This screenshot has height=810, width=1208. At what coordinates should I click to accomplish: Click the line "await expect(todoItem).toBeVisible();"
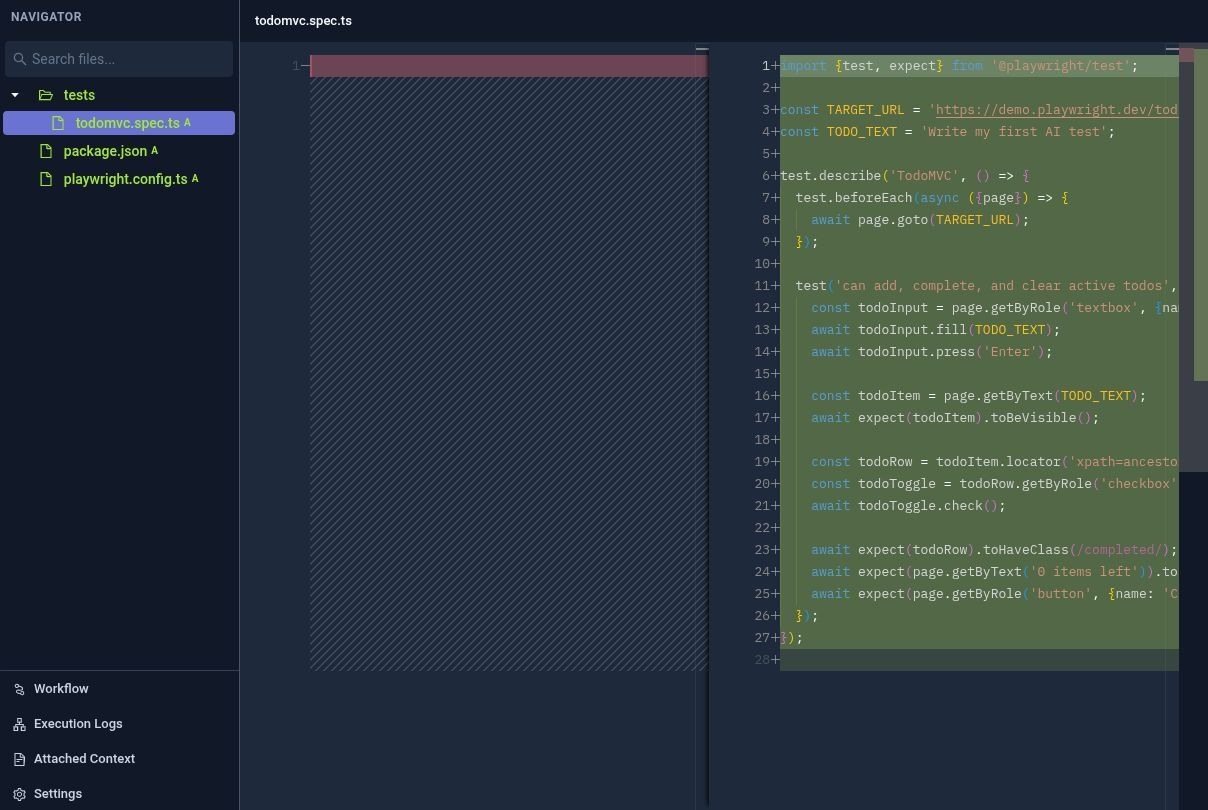click(x=955, y=418)
